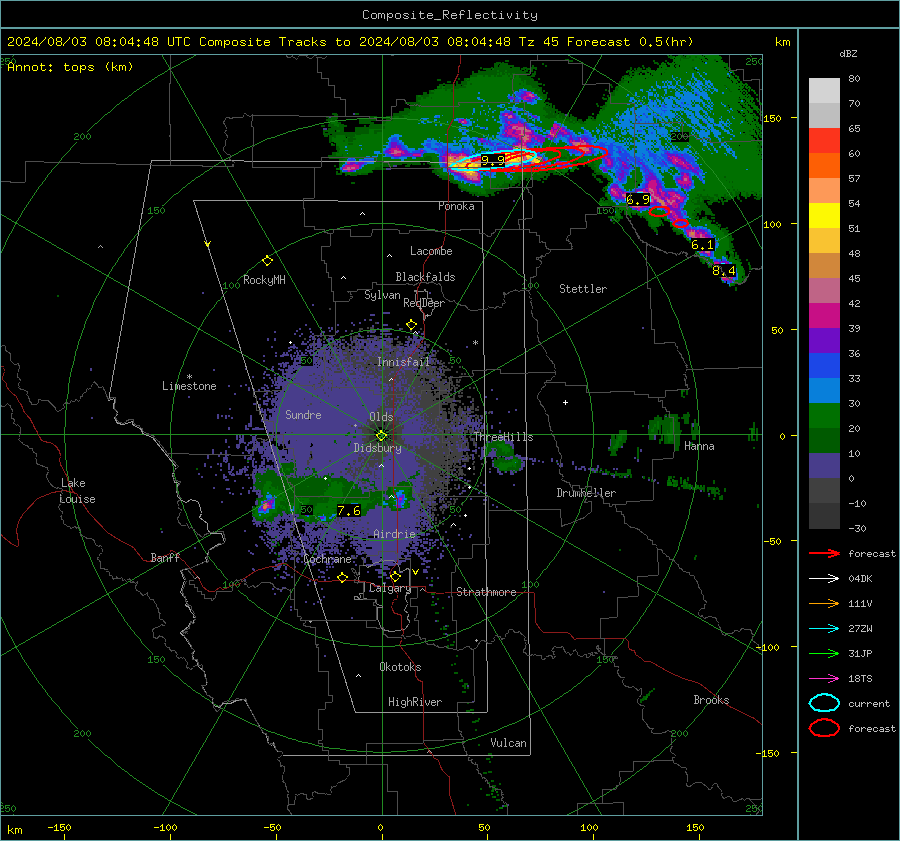Pick the bright green 30 dBZ swatch

[824, 415]
